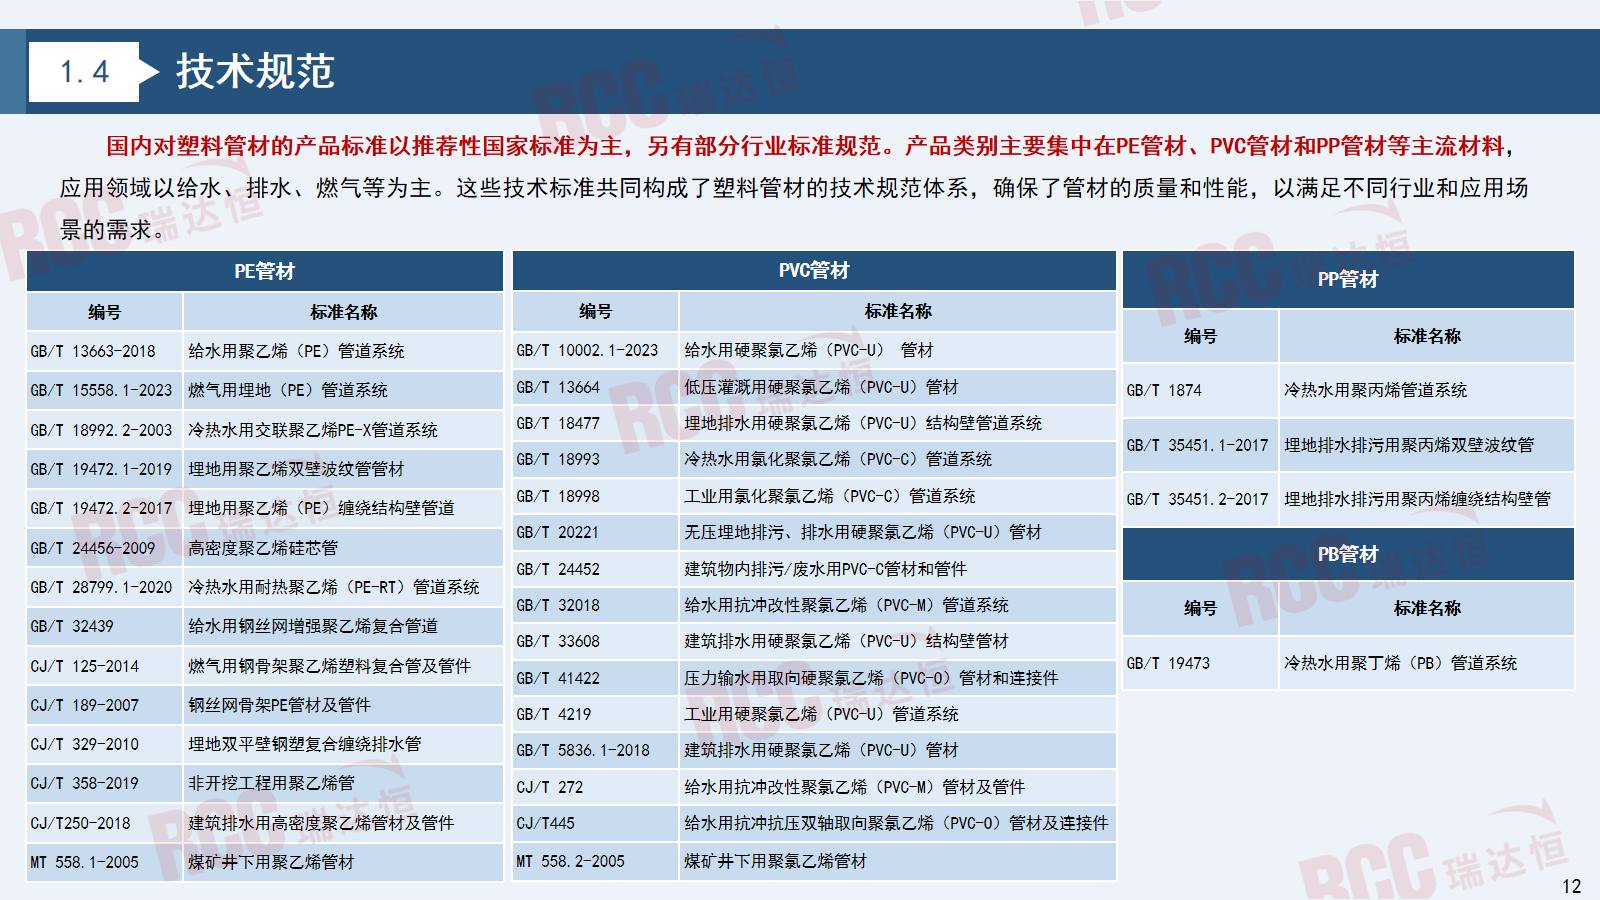Viewport: 1600px width, 900px height.
Task: Select the "CJ/T445" code cell
Action: click(x=546, y=823)
